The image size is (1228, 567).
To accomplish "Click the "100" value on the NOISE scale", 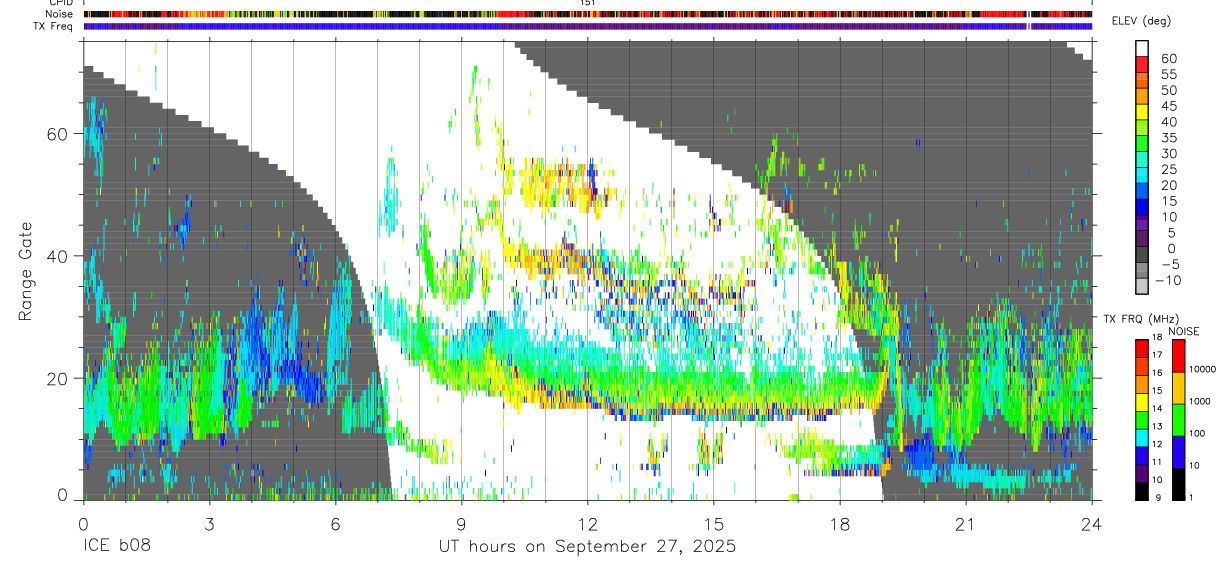I will 1199,434.
